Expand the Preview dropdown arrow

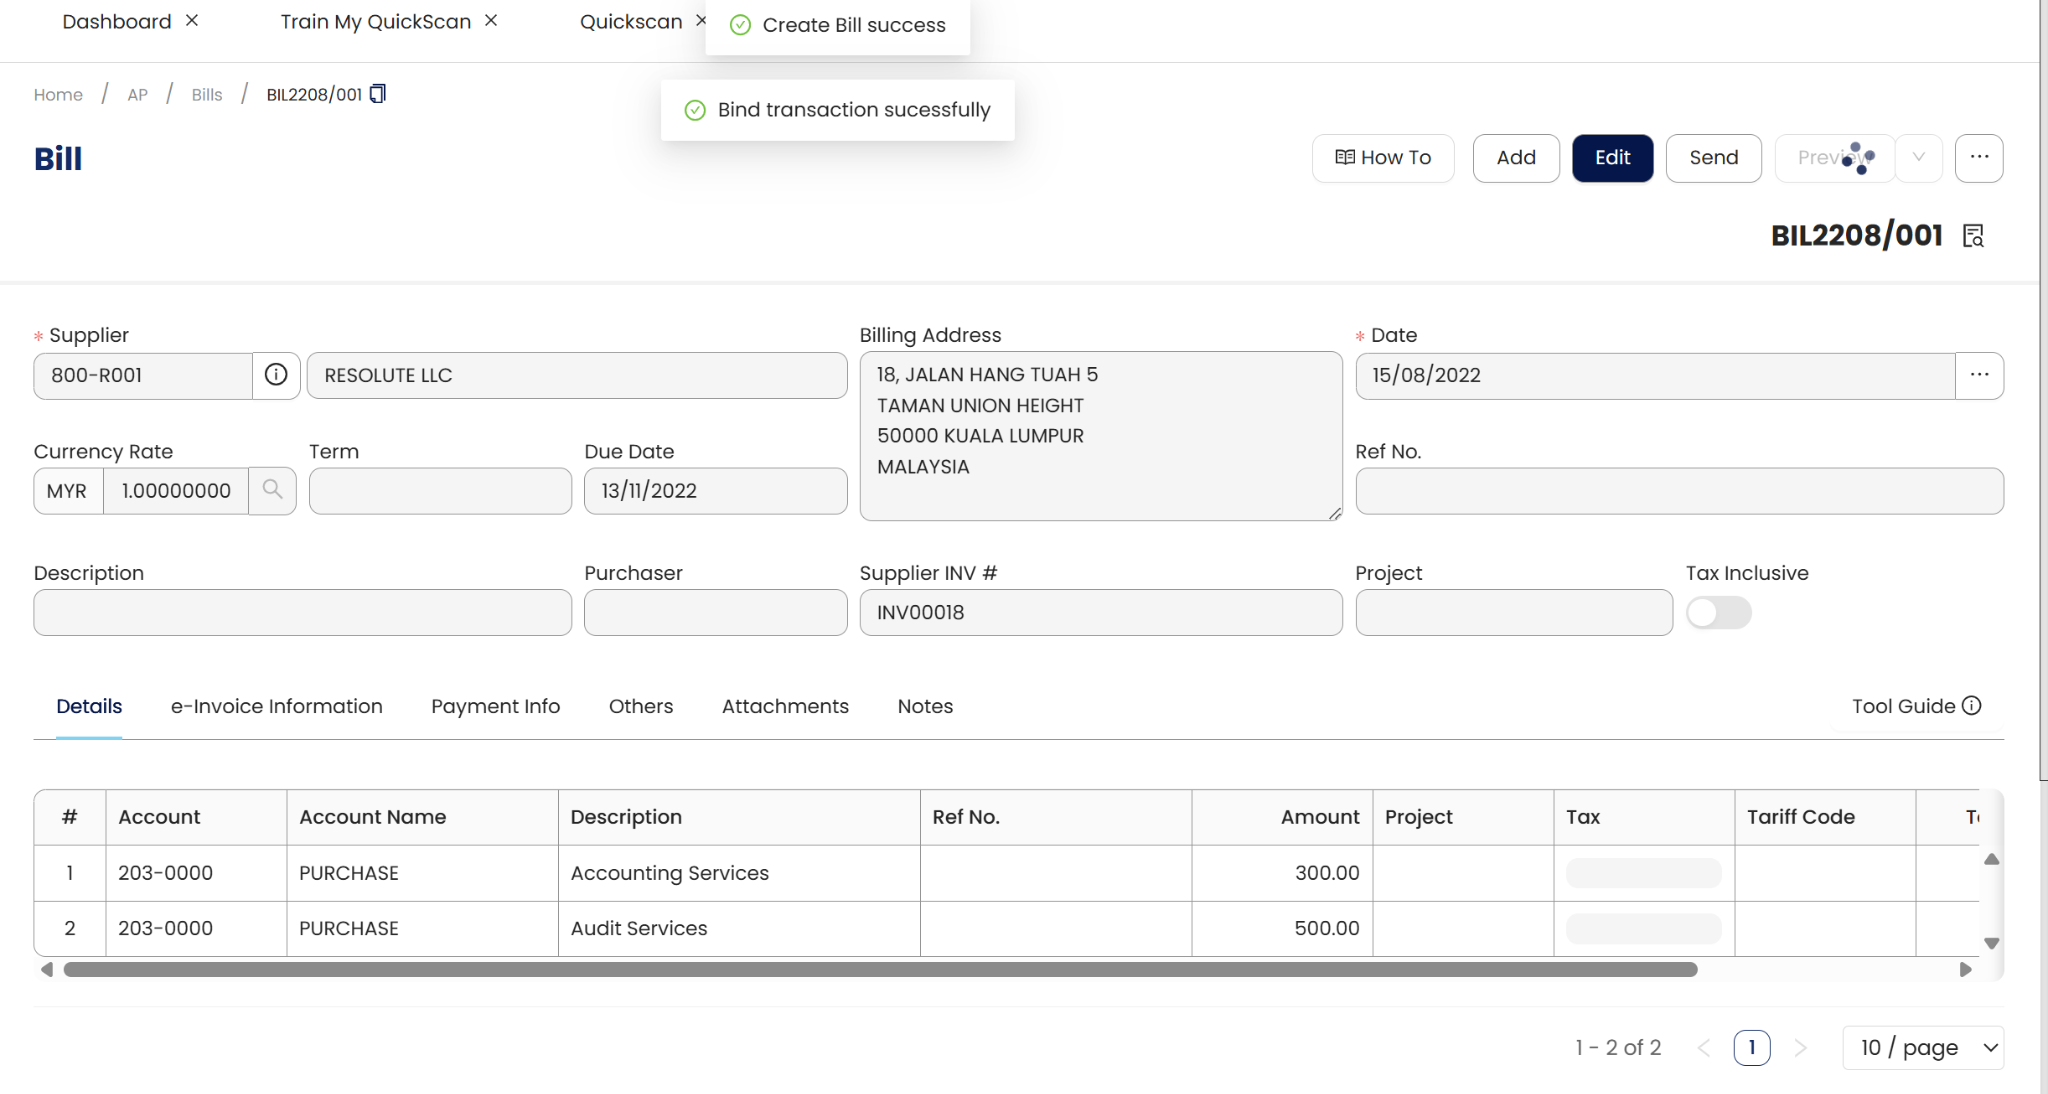click(x=1918, y=158)
